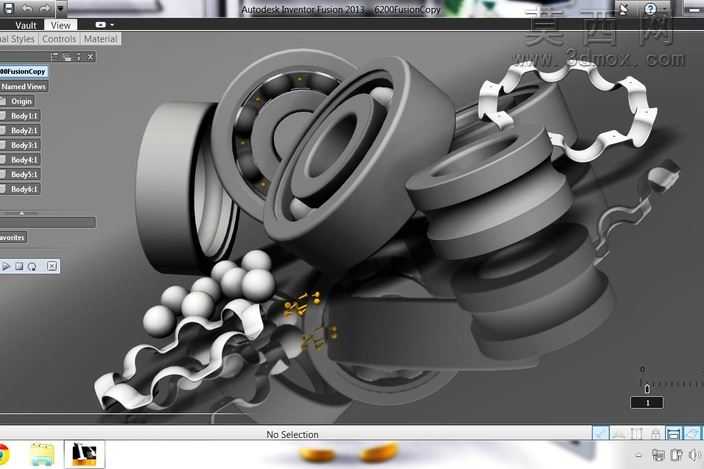Click the system tray network icon
The image size is (704, 469).
coord(658,456)
